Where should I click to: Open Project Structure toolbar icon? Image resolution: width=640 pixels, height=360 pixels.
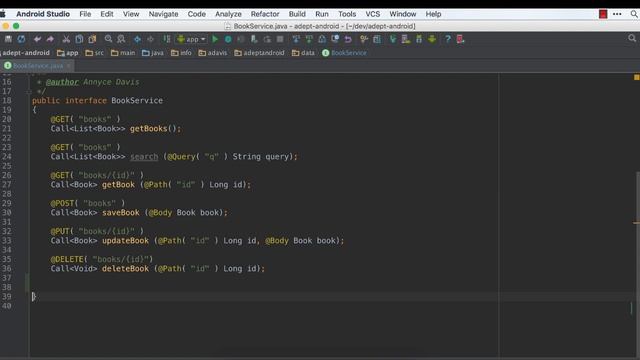click(377, 39)
